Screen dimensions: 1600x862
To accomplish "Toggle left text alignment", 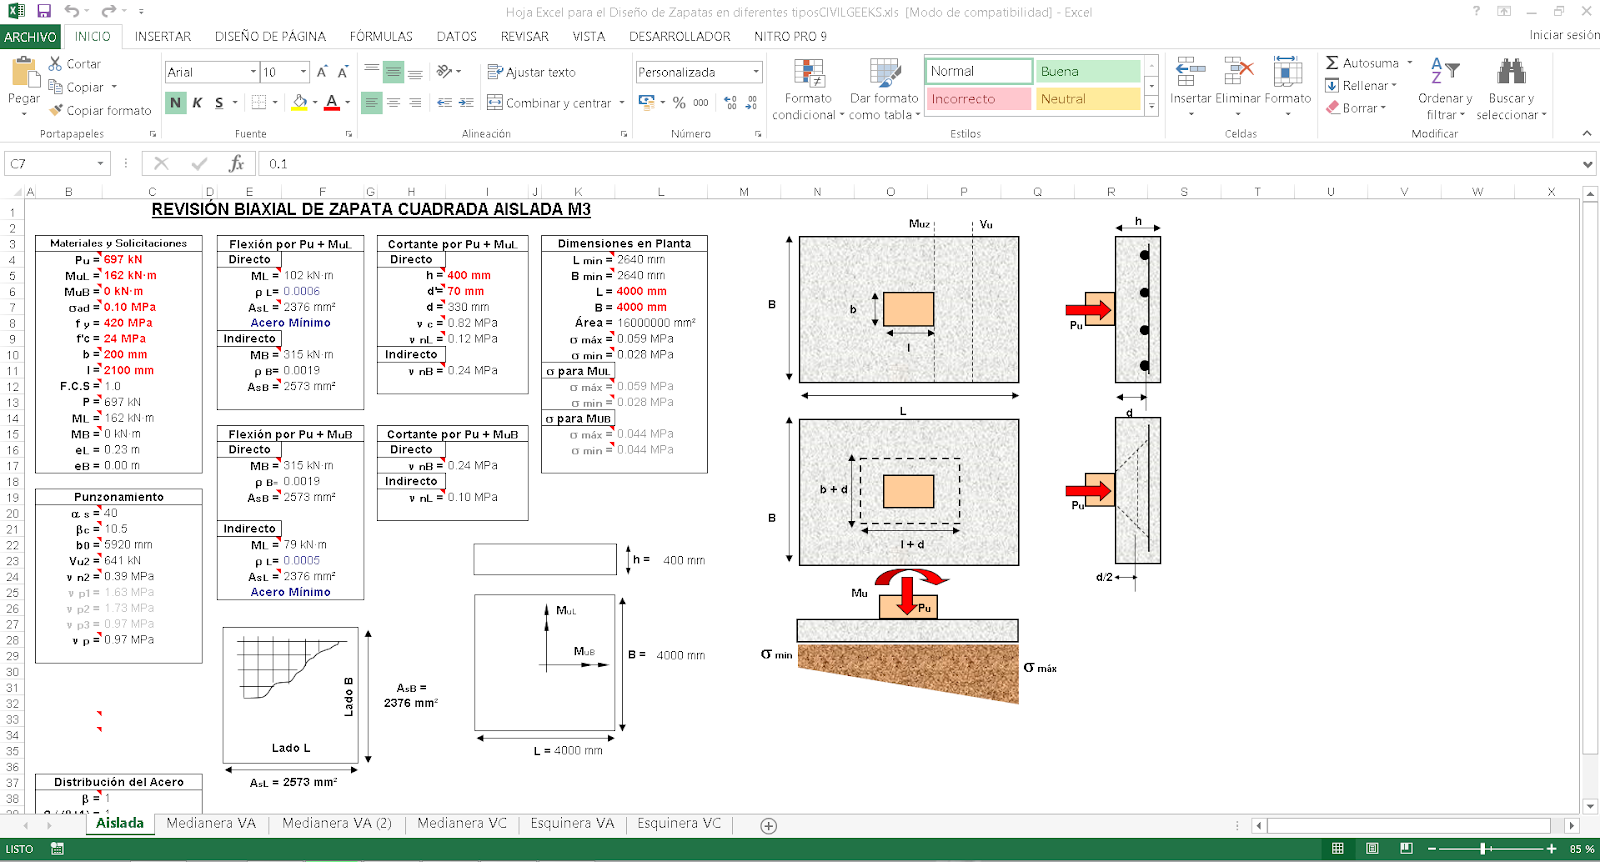I will click(x=371, y=102).
